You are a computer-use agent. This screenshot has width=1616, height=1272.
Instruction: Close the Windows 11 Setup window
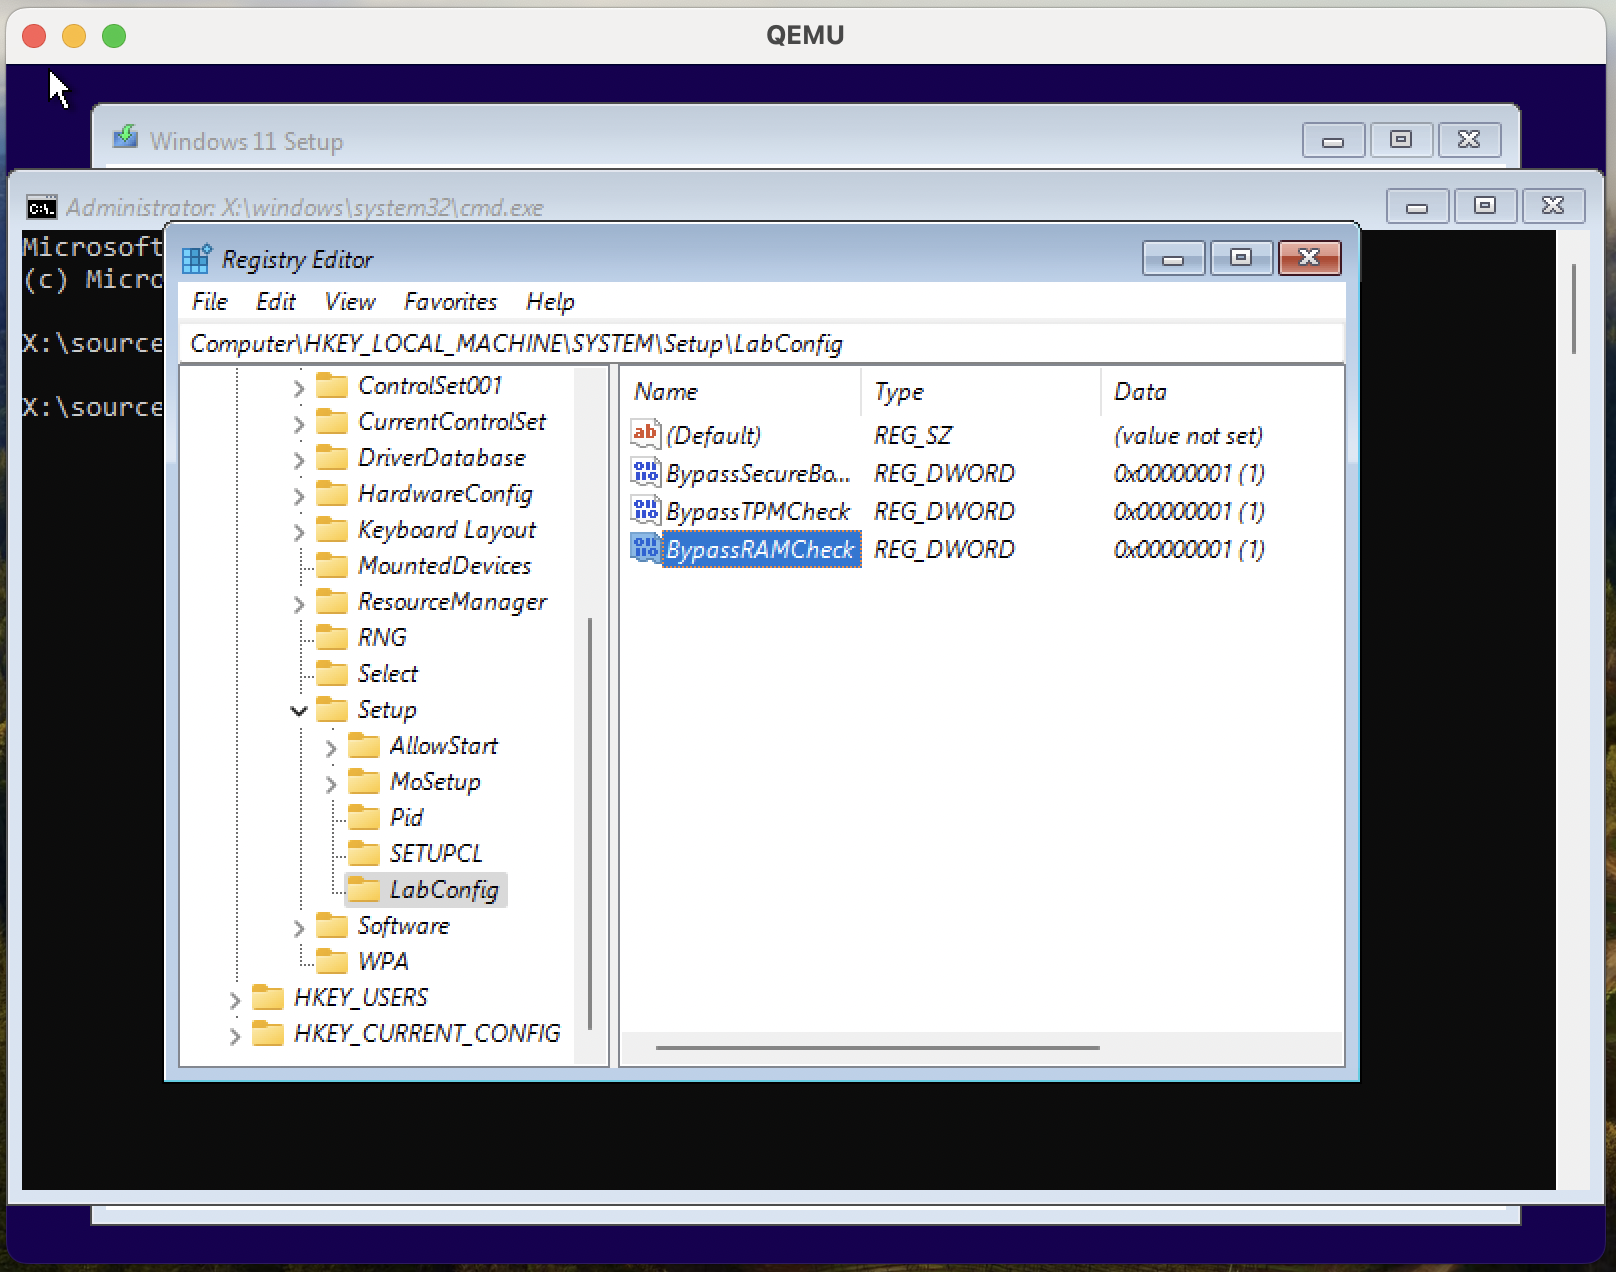tap(1469, 140)
